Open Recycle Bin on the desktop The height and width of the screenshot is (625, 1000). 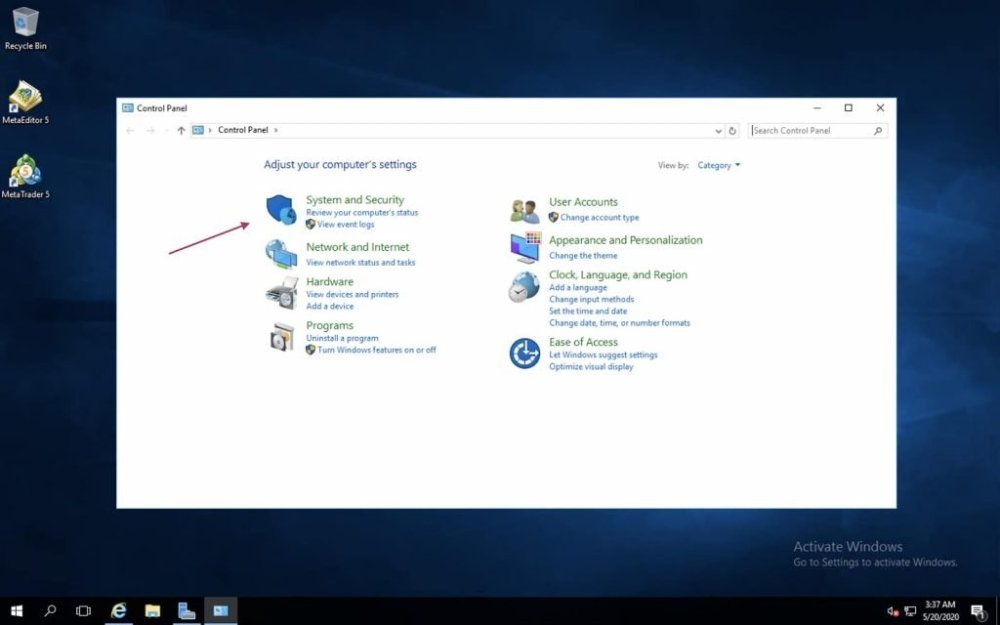pyautogui.click(x=25, y=28)
